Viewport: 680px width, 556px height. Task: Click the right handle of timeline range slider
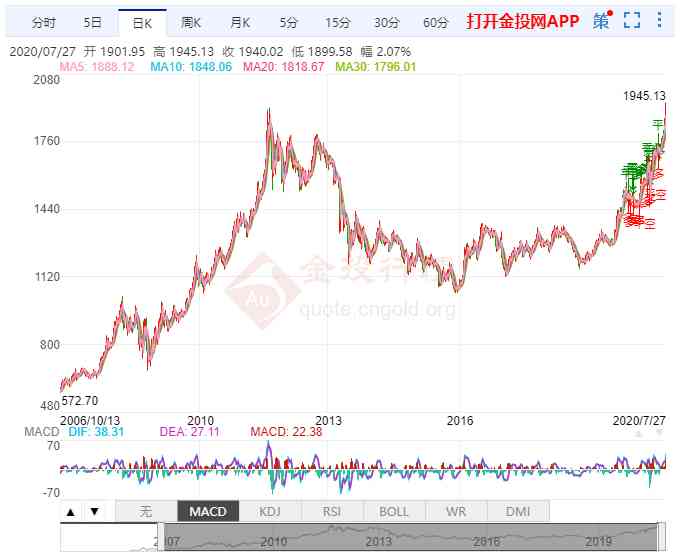[659, 539]
